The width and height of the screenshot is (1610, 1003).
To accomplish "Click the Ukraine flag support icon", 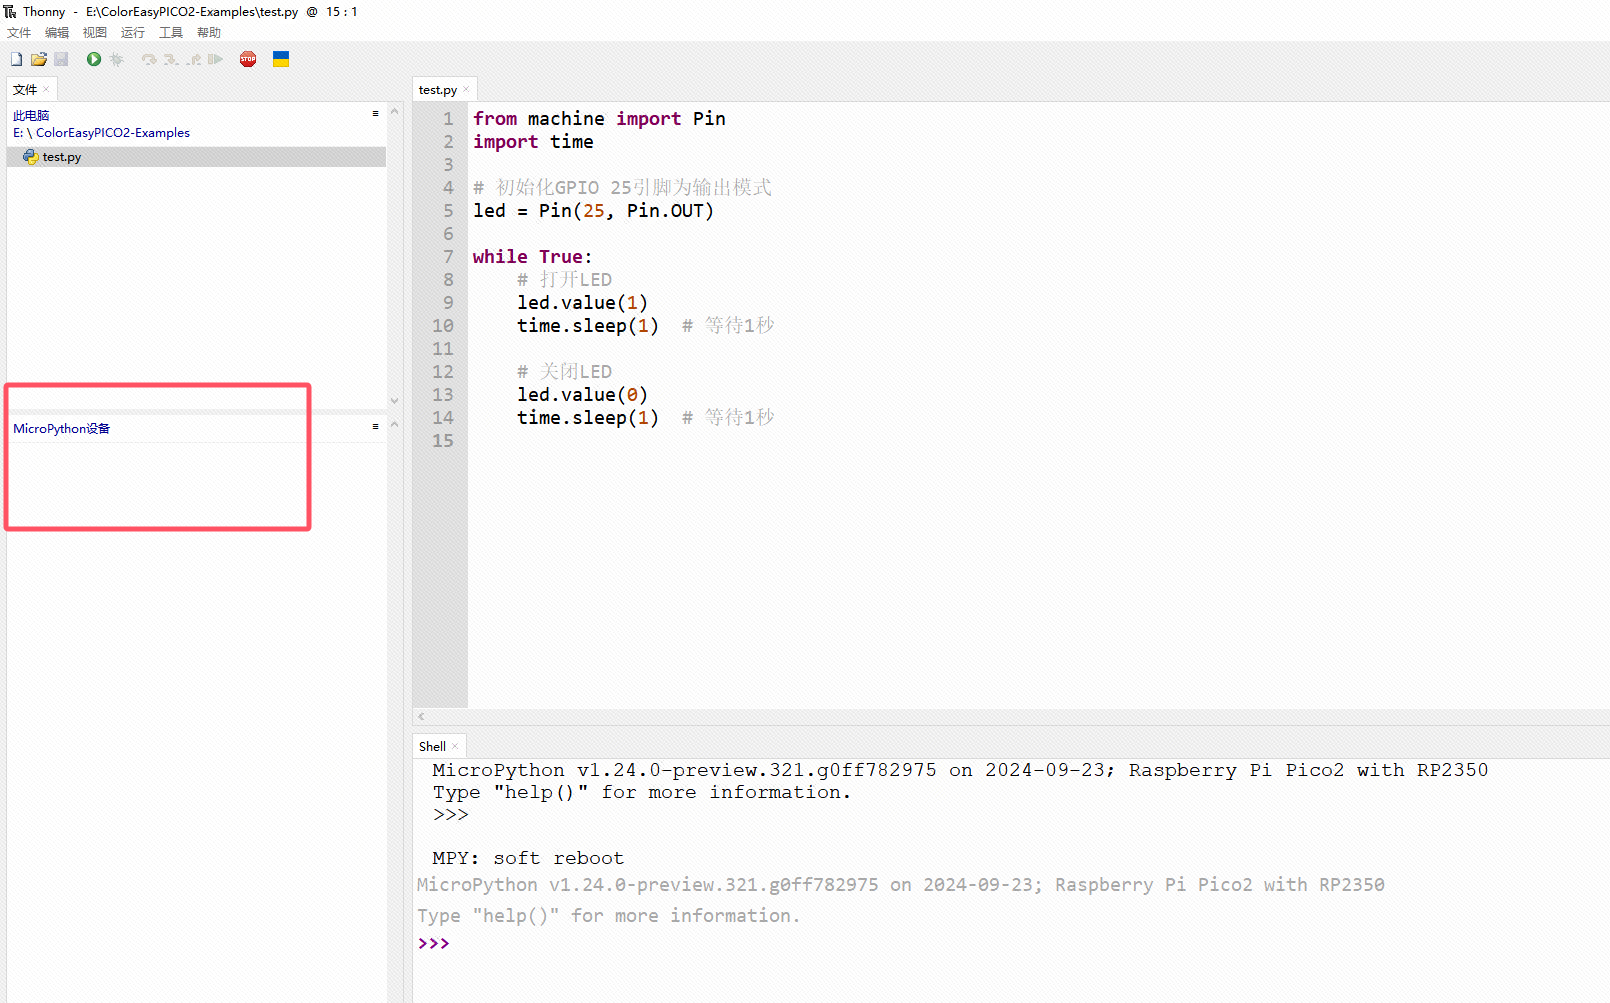I will 281,60.
